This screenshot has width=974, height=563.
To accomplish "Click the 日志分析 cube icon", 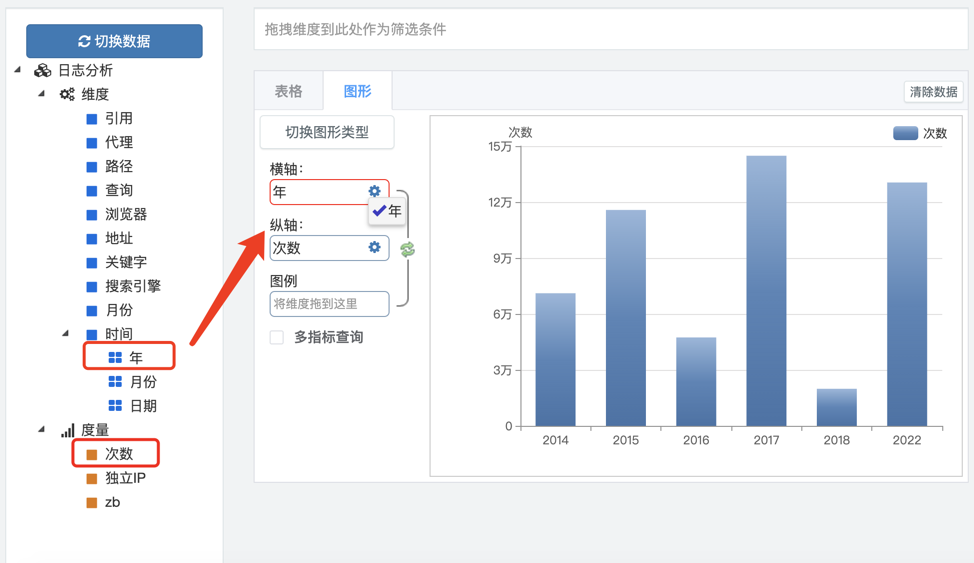I will point(42,70).
